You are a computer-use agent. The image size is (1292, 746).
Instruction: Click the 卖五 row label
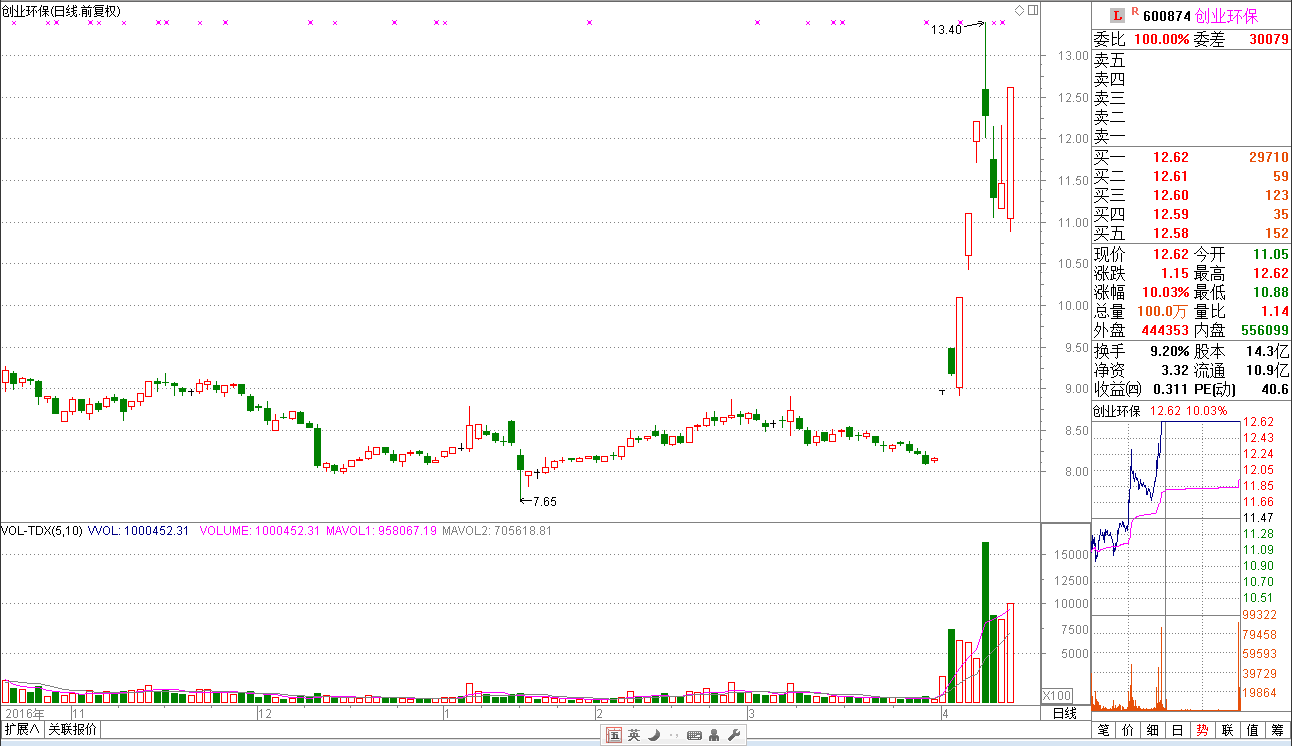click(1110, 60)
